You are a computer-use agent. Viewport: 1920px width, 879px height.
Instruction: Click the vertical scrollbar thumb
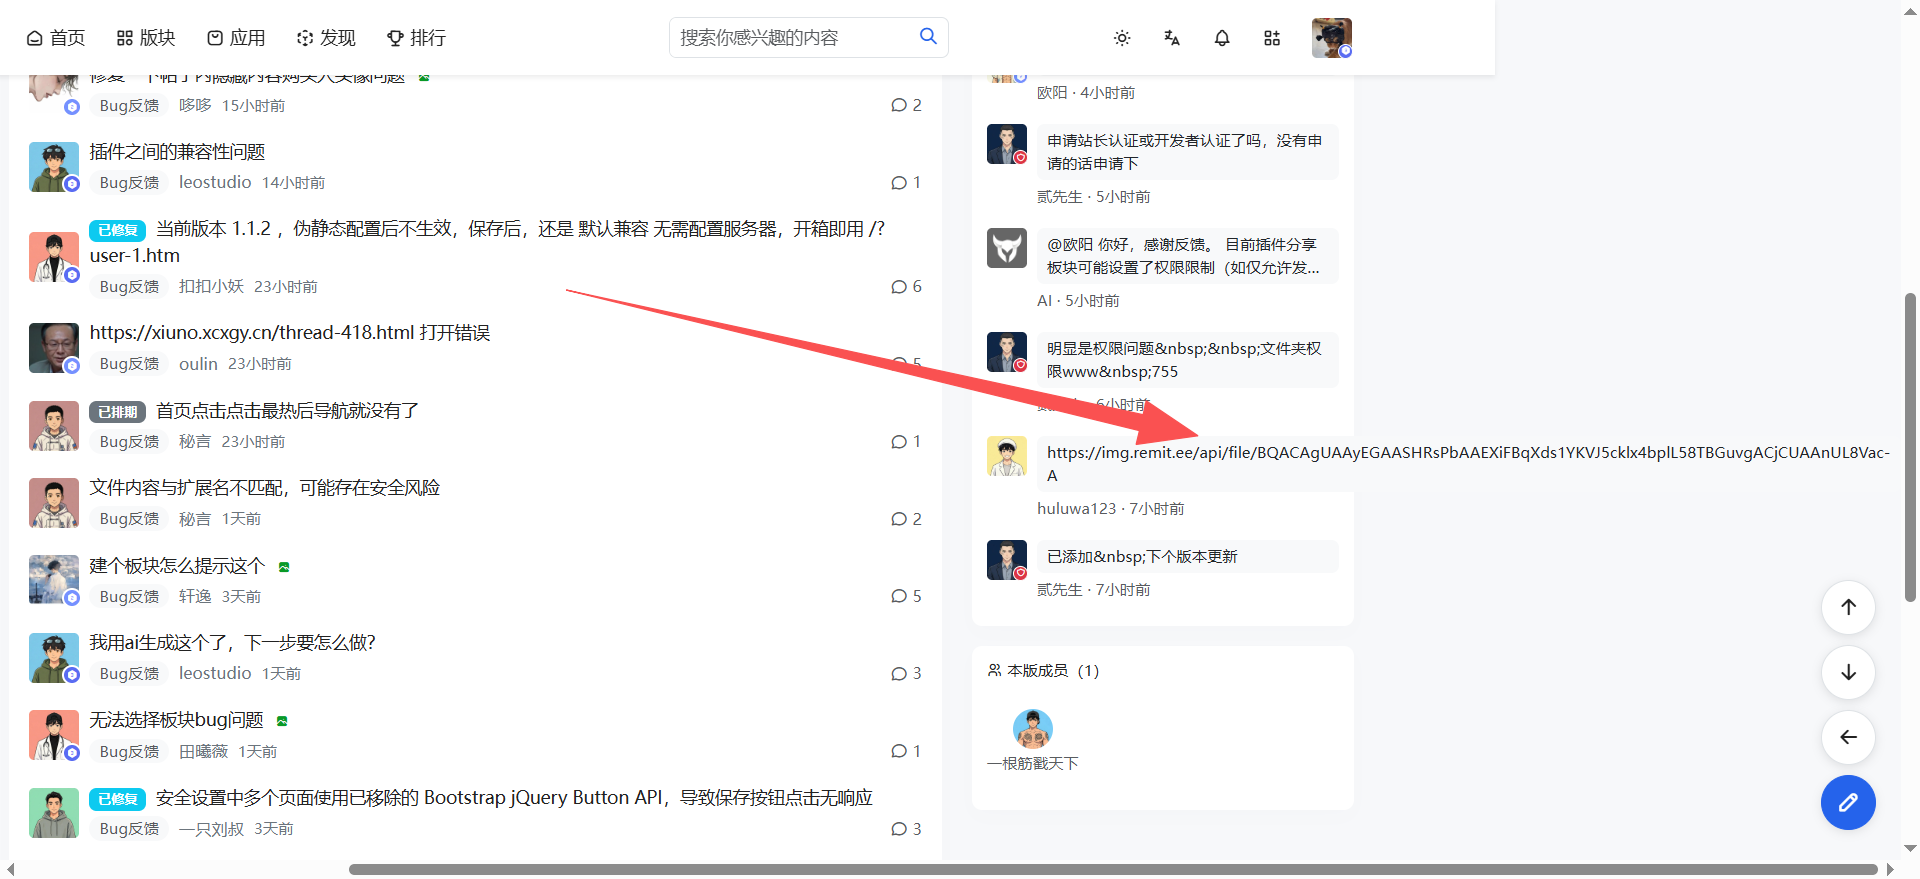(x=1911, y=447)
